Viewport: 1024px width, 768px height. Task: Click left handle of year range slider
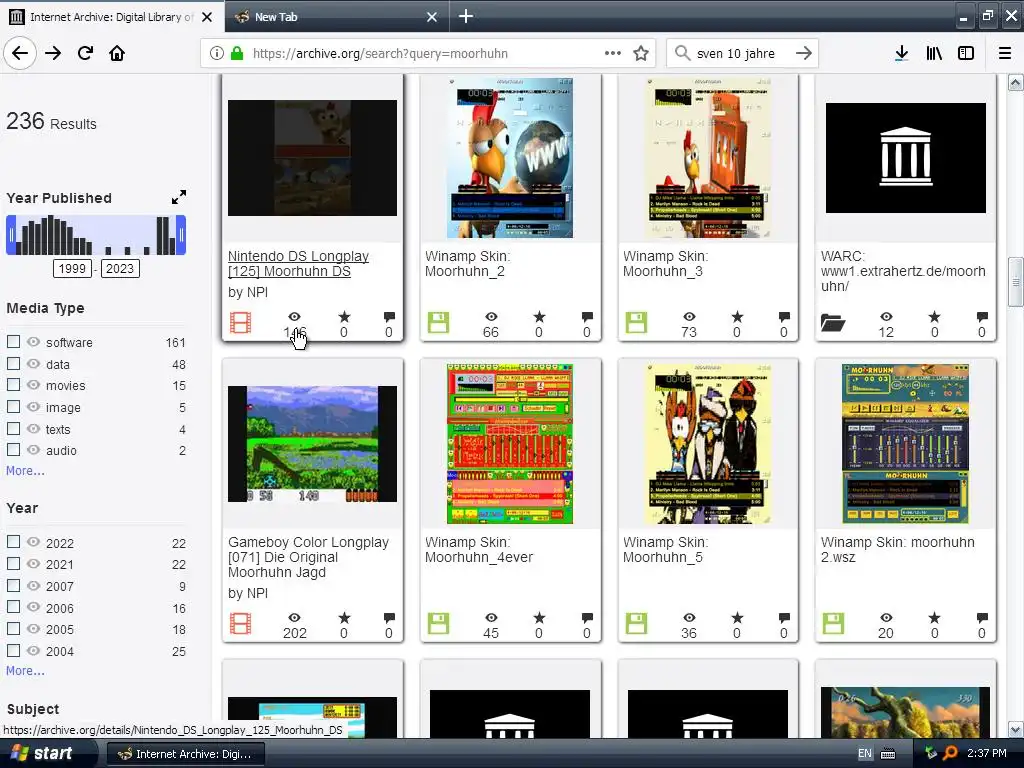[x=11, y=235]
